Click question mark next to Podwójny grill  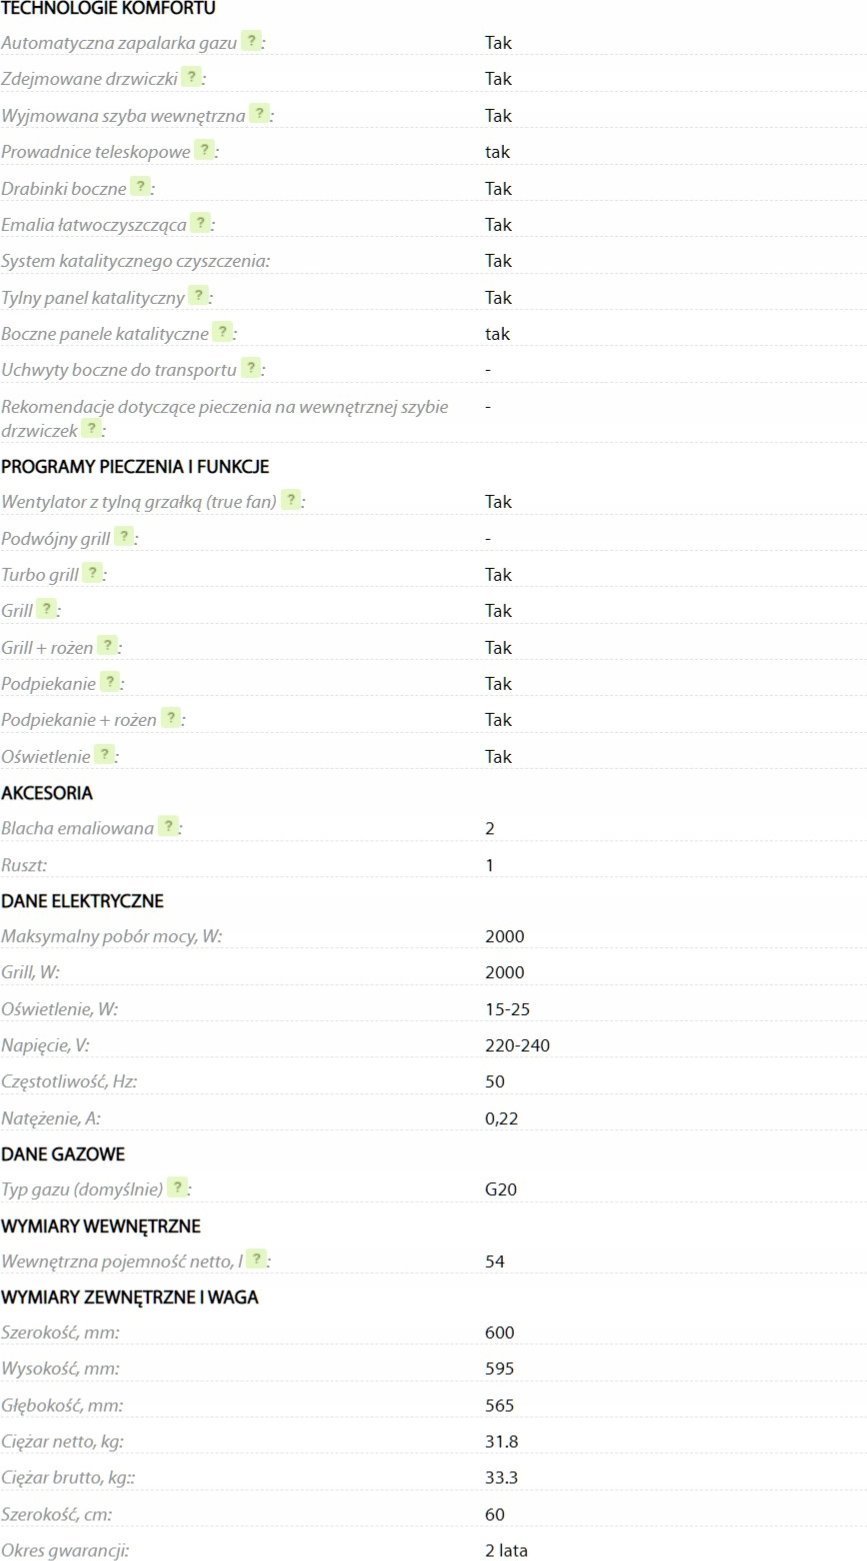tap(123, 537)
